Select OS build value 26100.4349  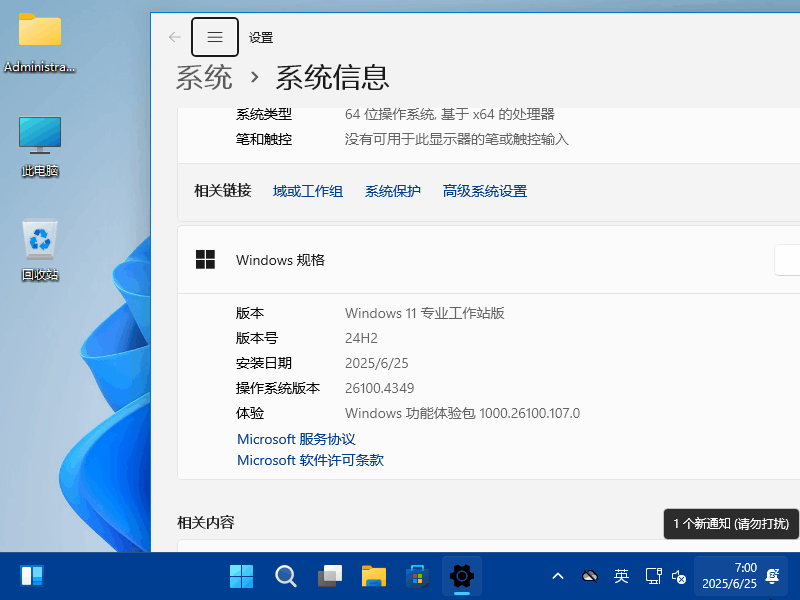(x=380, y=388)
